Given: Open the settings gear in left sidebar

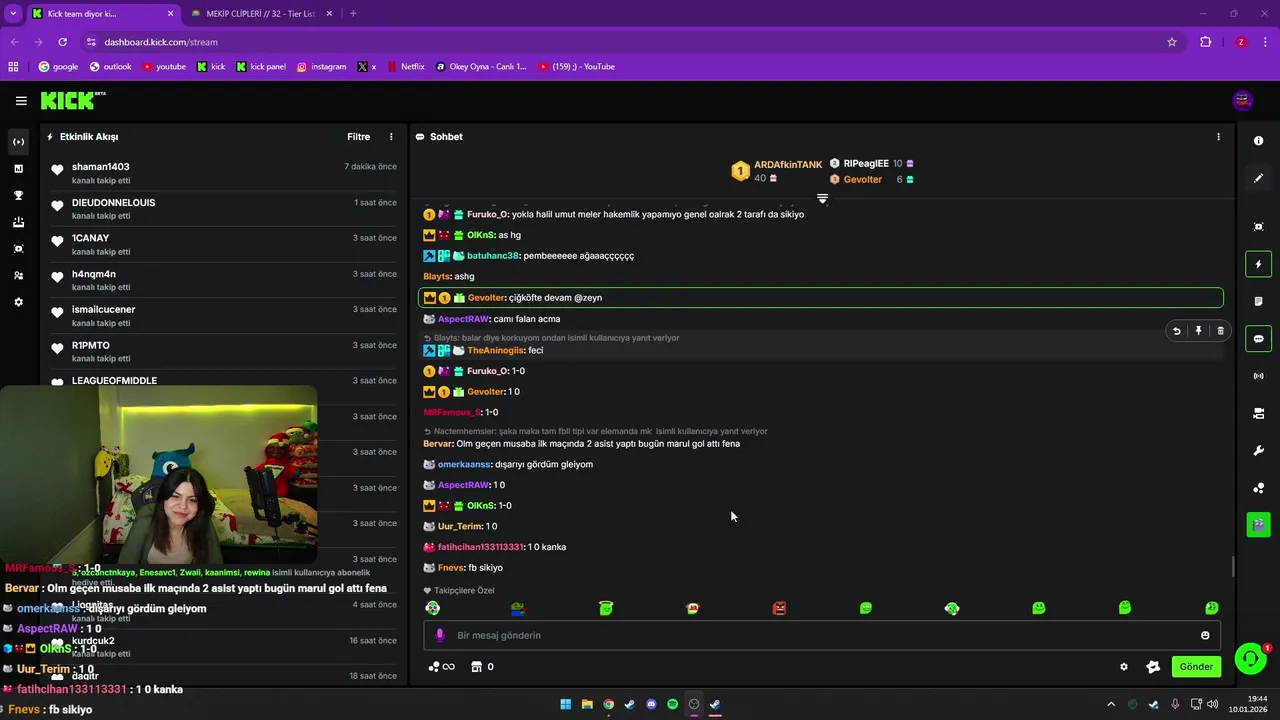Looking at the screenshot, I should (x=18, y=302).
